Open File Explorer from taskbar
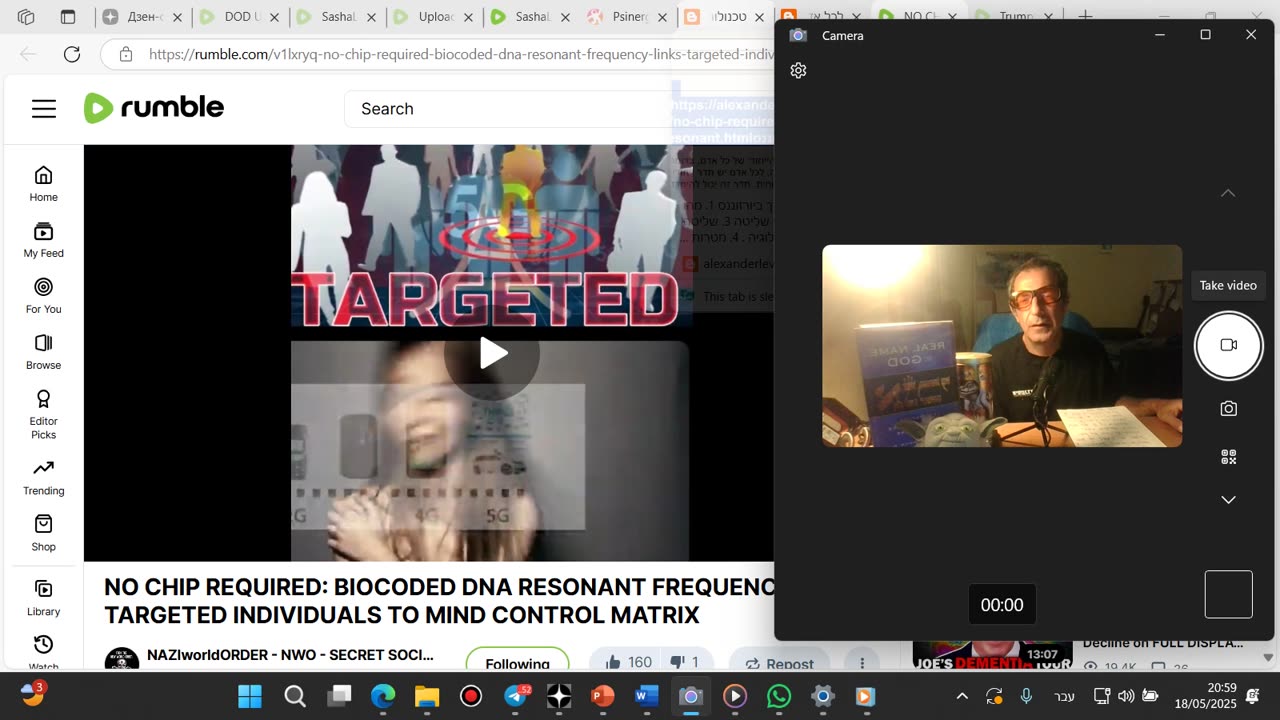 (427, 696)
